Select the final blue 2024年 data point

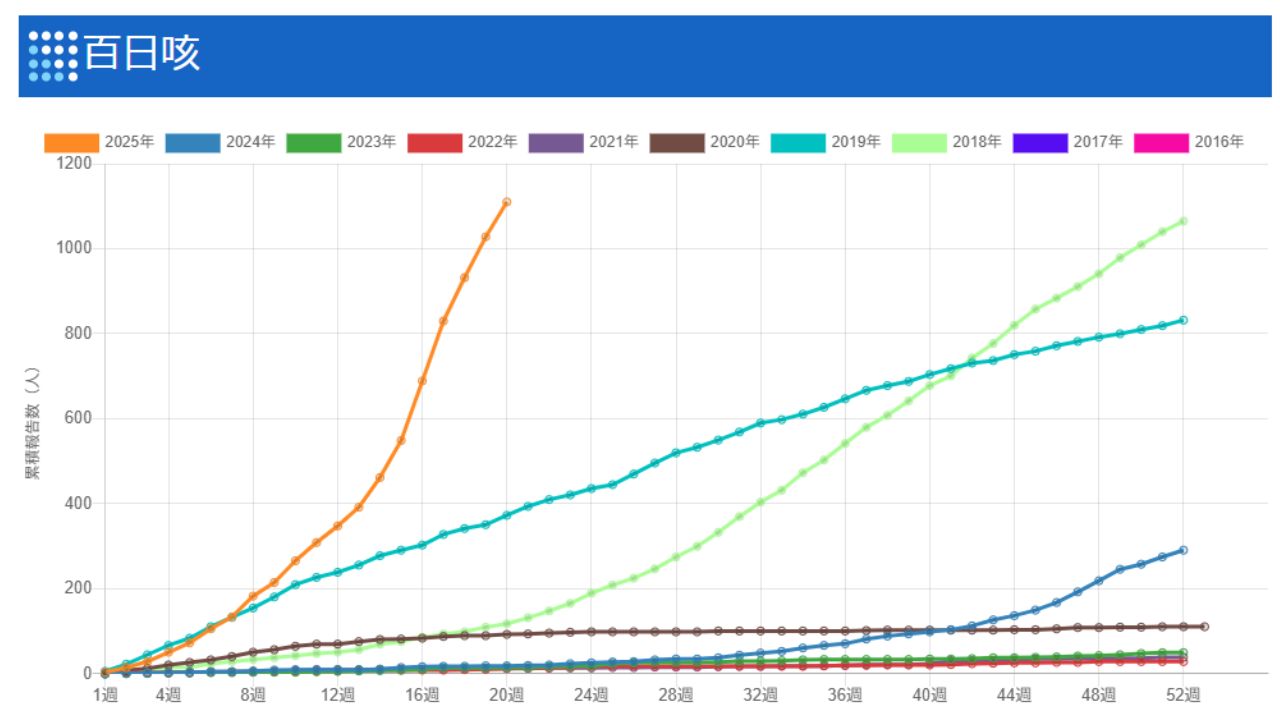pos(1183,550)
